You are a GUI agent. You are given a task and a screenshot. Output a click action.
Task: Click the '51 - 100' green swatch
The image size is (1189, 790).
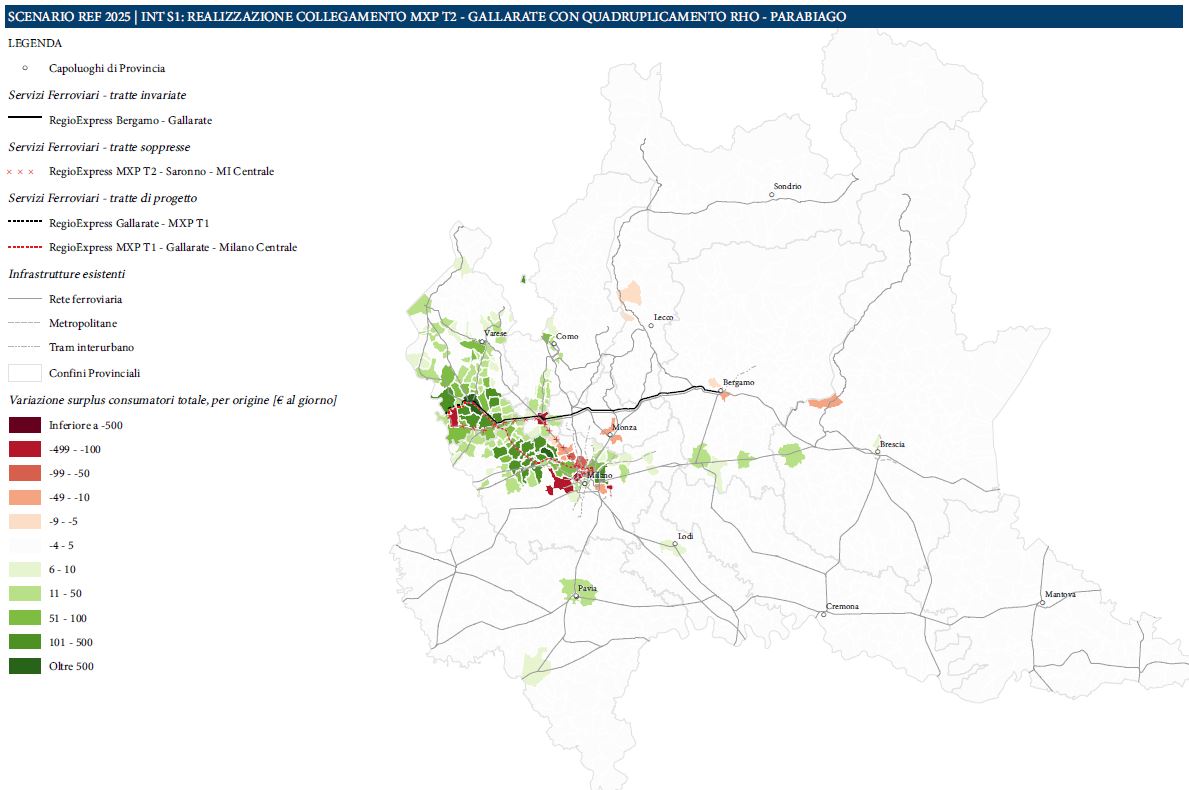tap(24, 618)
